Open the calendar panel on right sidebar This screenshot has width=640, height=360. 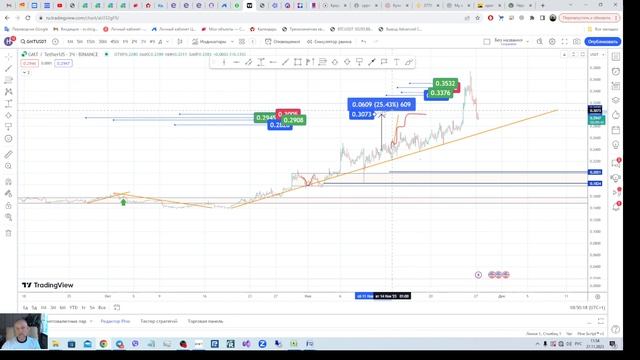(616, 130)
